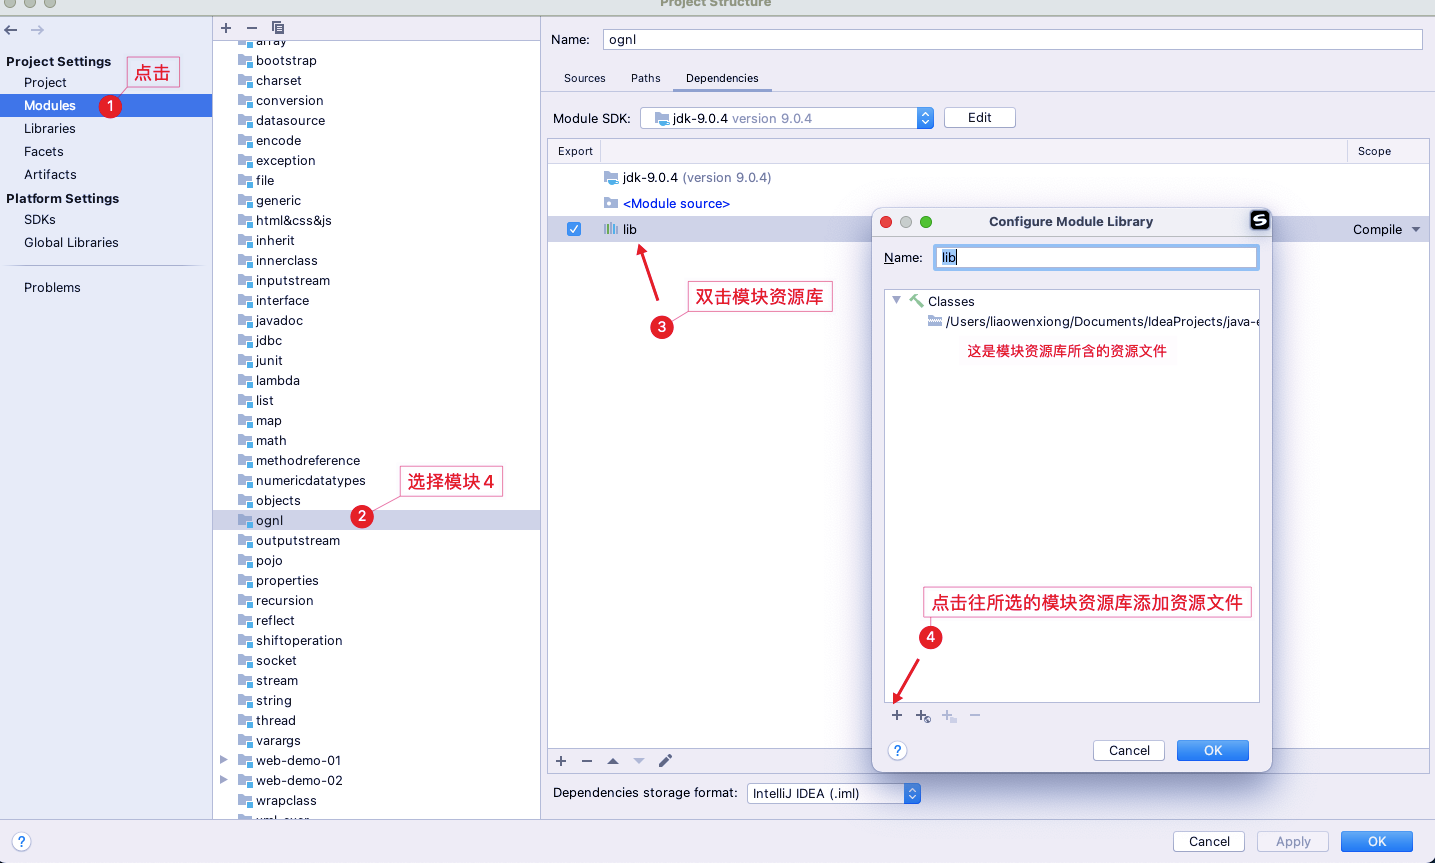Click the folder icon of ognl module

[x=245, y=520]
